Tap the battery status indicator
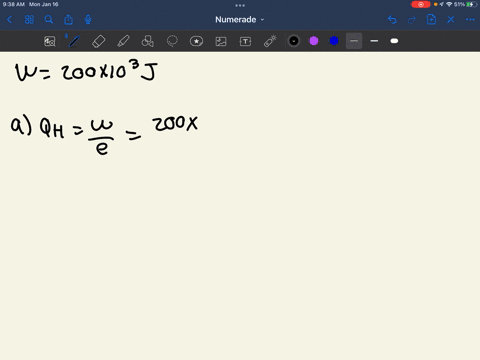480x360 pixels. [x=471, y=4]
